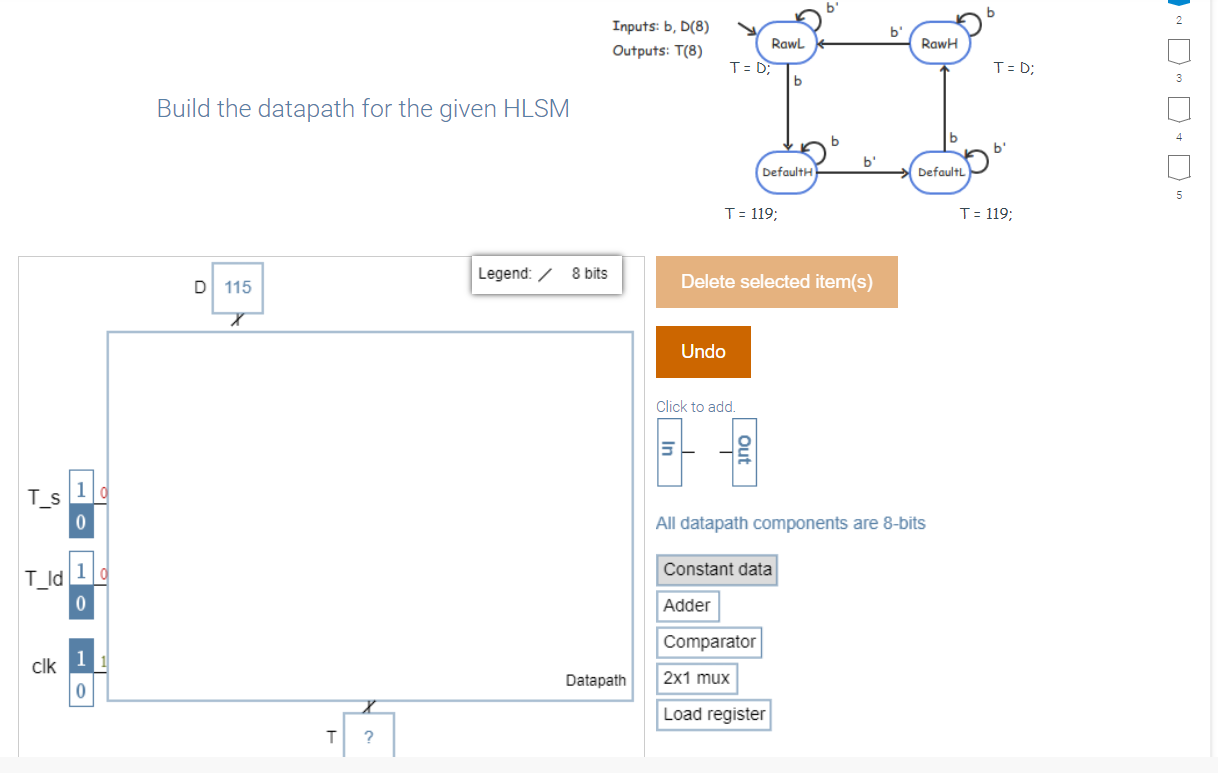The image size is (1218, 773).
Task: Add a Constant data component
Action: [x=716, y=570]
